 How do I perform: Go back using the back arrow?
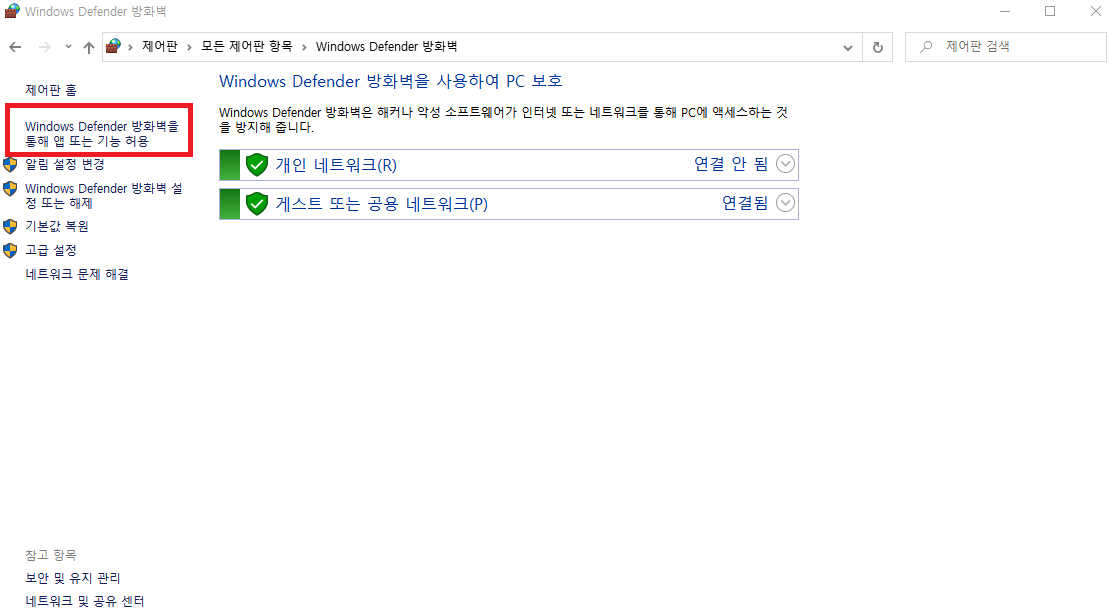tap(15, 47)
